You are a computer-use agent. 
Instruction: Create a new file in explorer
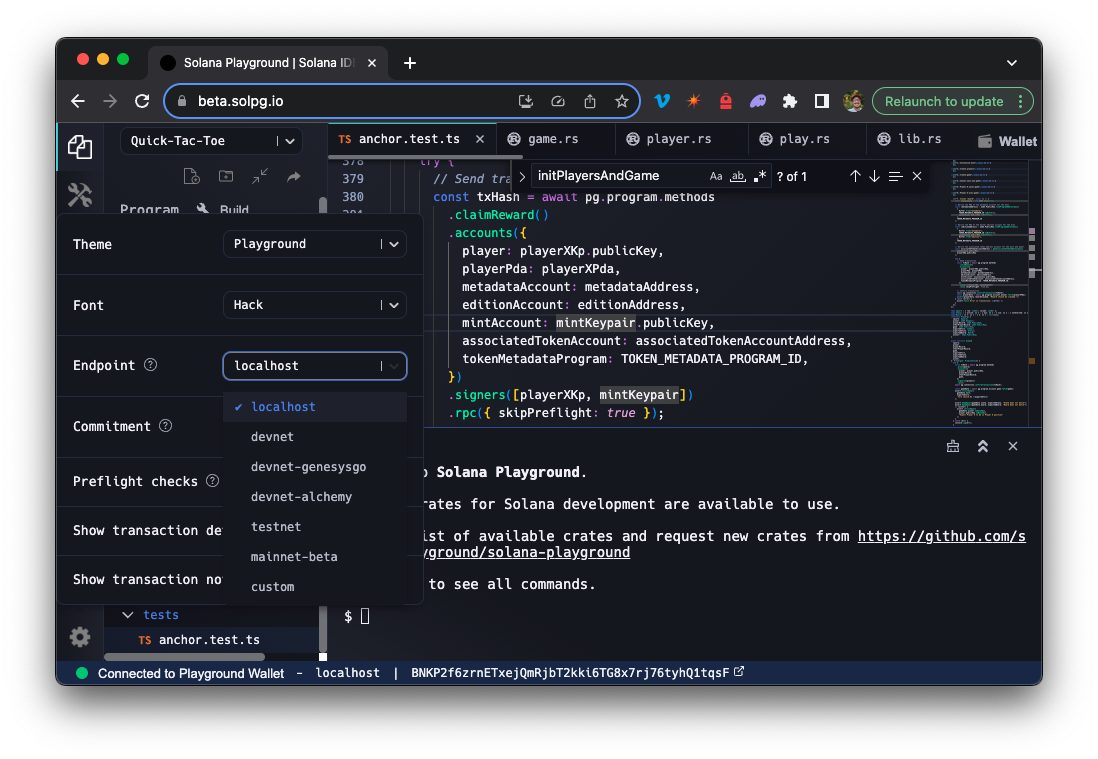click(191, 176)
